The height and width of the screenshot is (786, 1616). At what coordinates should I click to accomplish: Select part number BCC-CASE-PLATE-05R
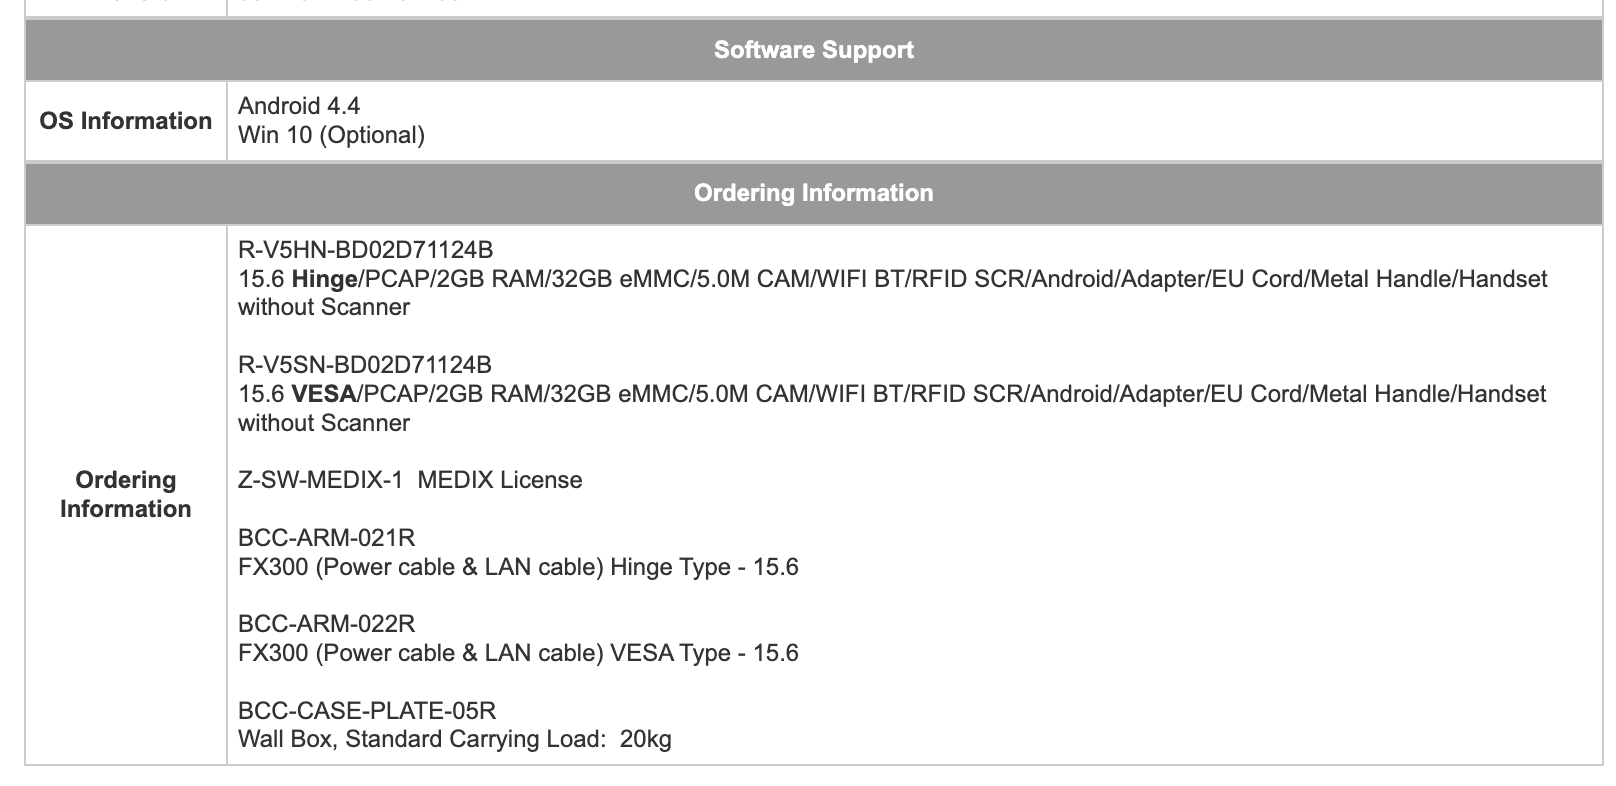(x=367, y=711)
